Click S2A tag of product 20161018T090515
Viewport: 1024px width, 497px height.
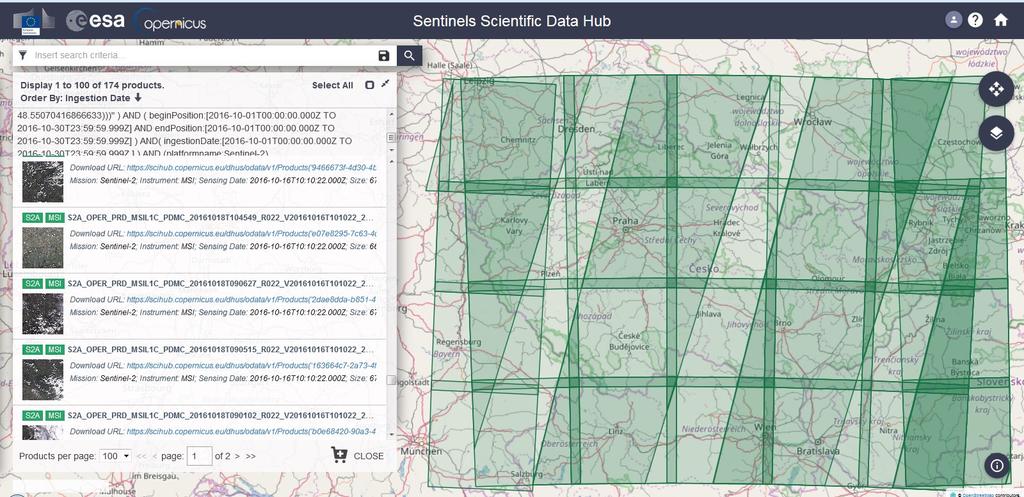click(x=32, y=349)
